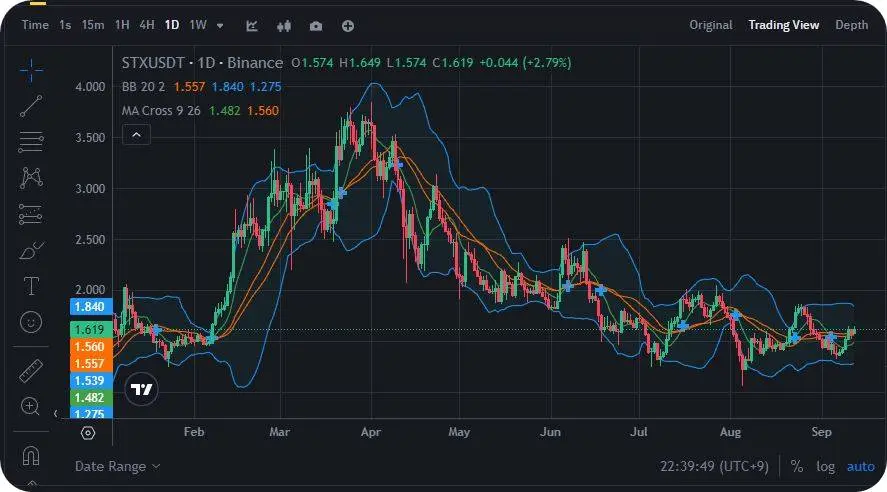Click the 1.539 blue price label
887x492 pixels.
pyautogui.click(x=91, y=381)
